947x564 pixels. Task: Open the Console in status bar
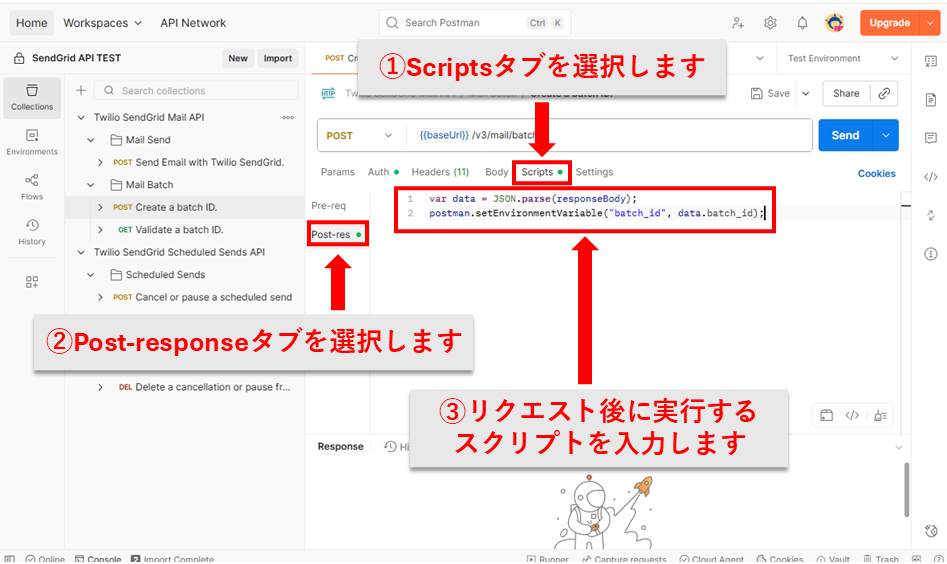98,559
